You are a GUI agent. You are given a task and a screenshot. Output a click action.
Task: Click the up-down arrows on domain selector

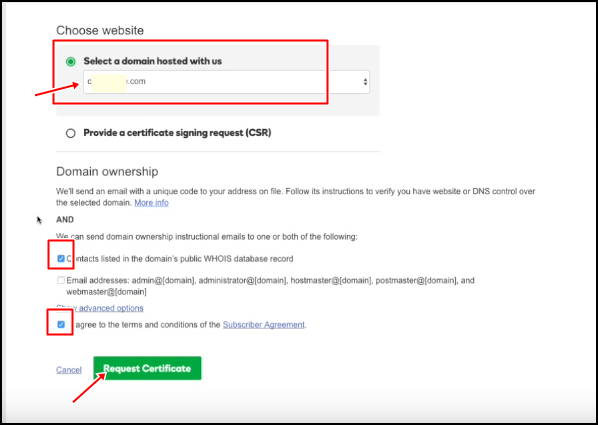365,82
